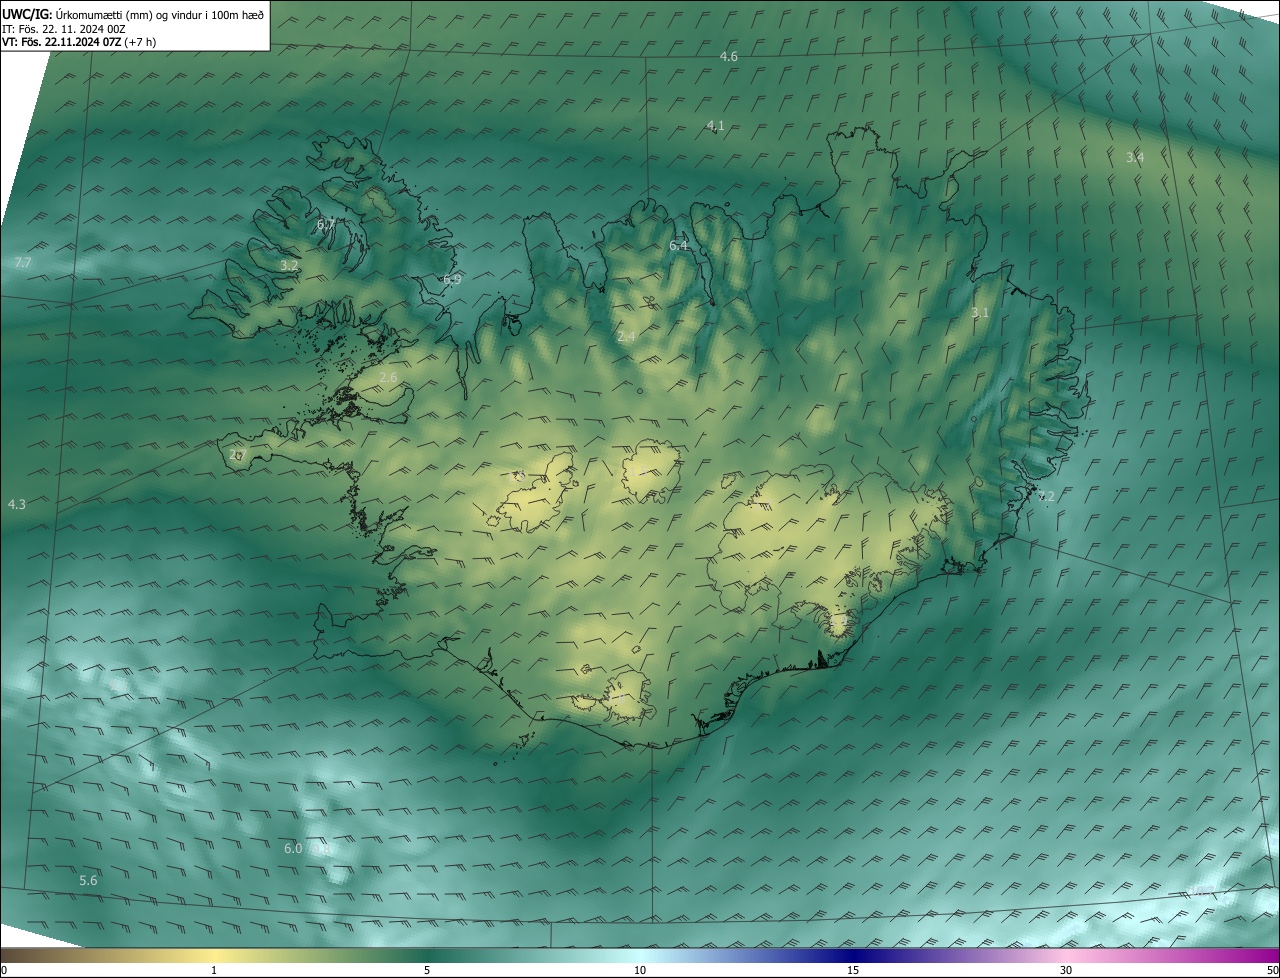
Task: Click the 4.6 value label
Action: pos(729,57)
